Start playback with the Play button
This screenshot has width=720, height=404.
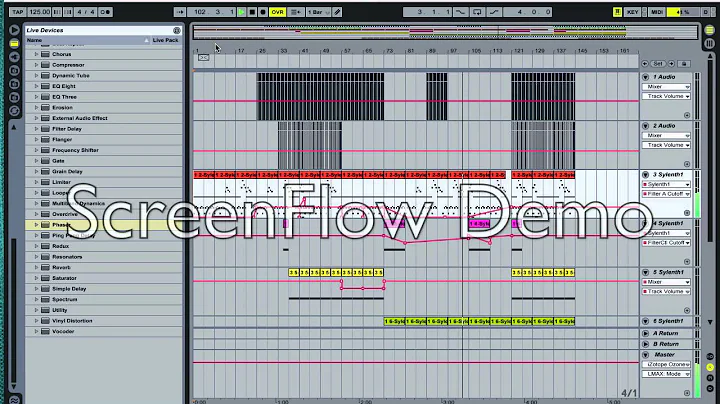(x=242, y=12)
